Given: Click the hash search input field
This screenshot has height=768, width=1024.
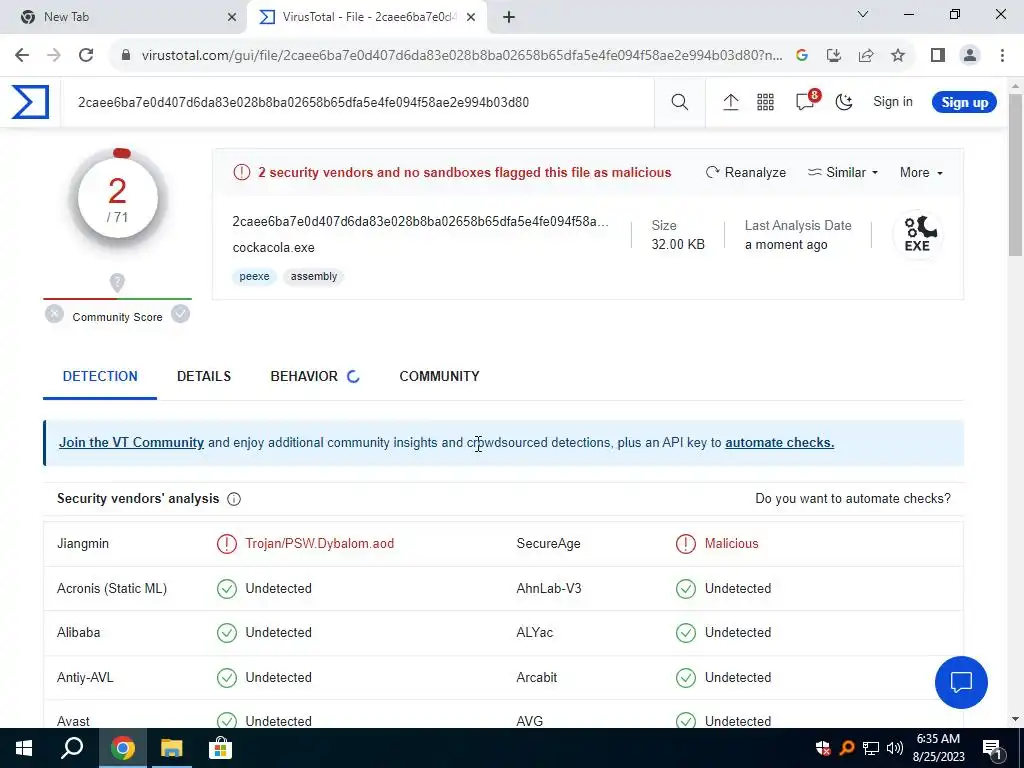Looking at the screenshot, I should click(x=357, y=102).
